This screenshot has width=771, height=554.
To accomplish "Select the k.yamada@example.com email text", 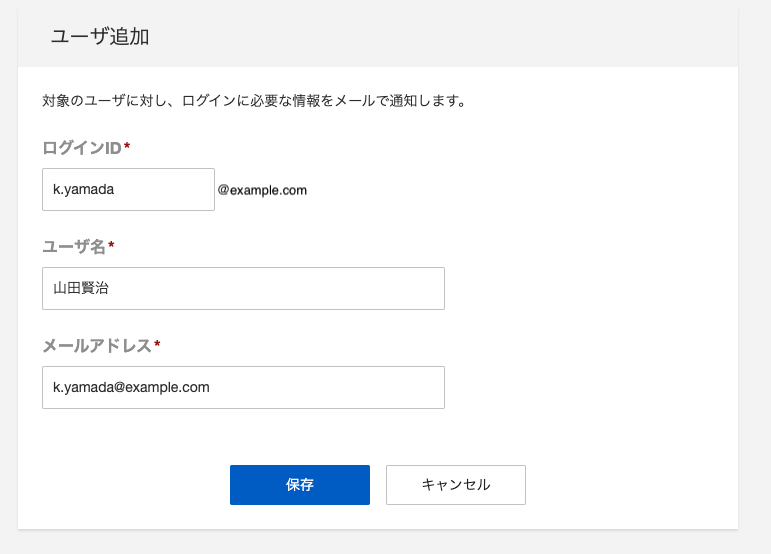I will point(131,387).
